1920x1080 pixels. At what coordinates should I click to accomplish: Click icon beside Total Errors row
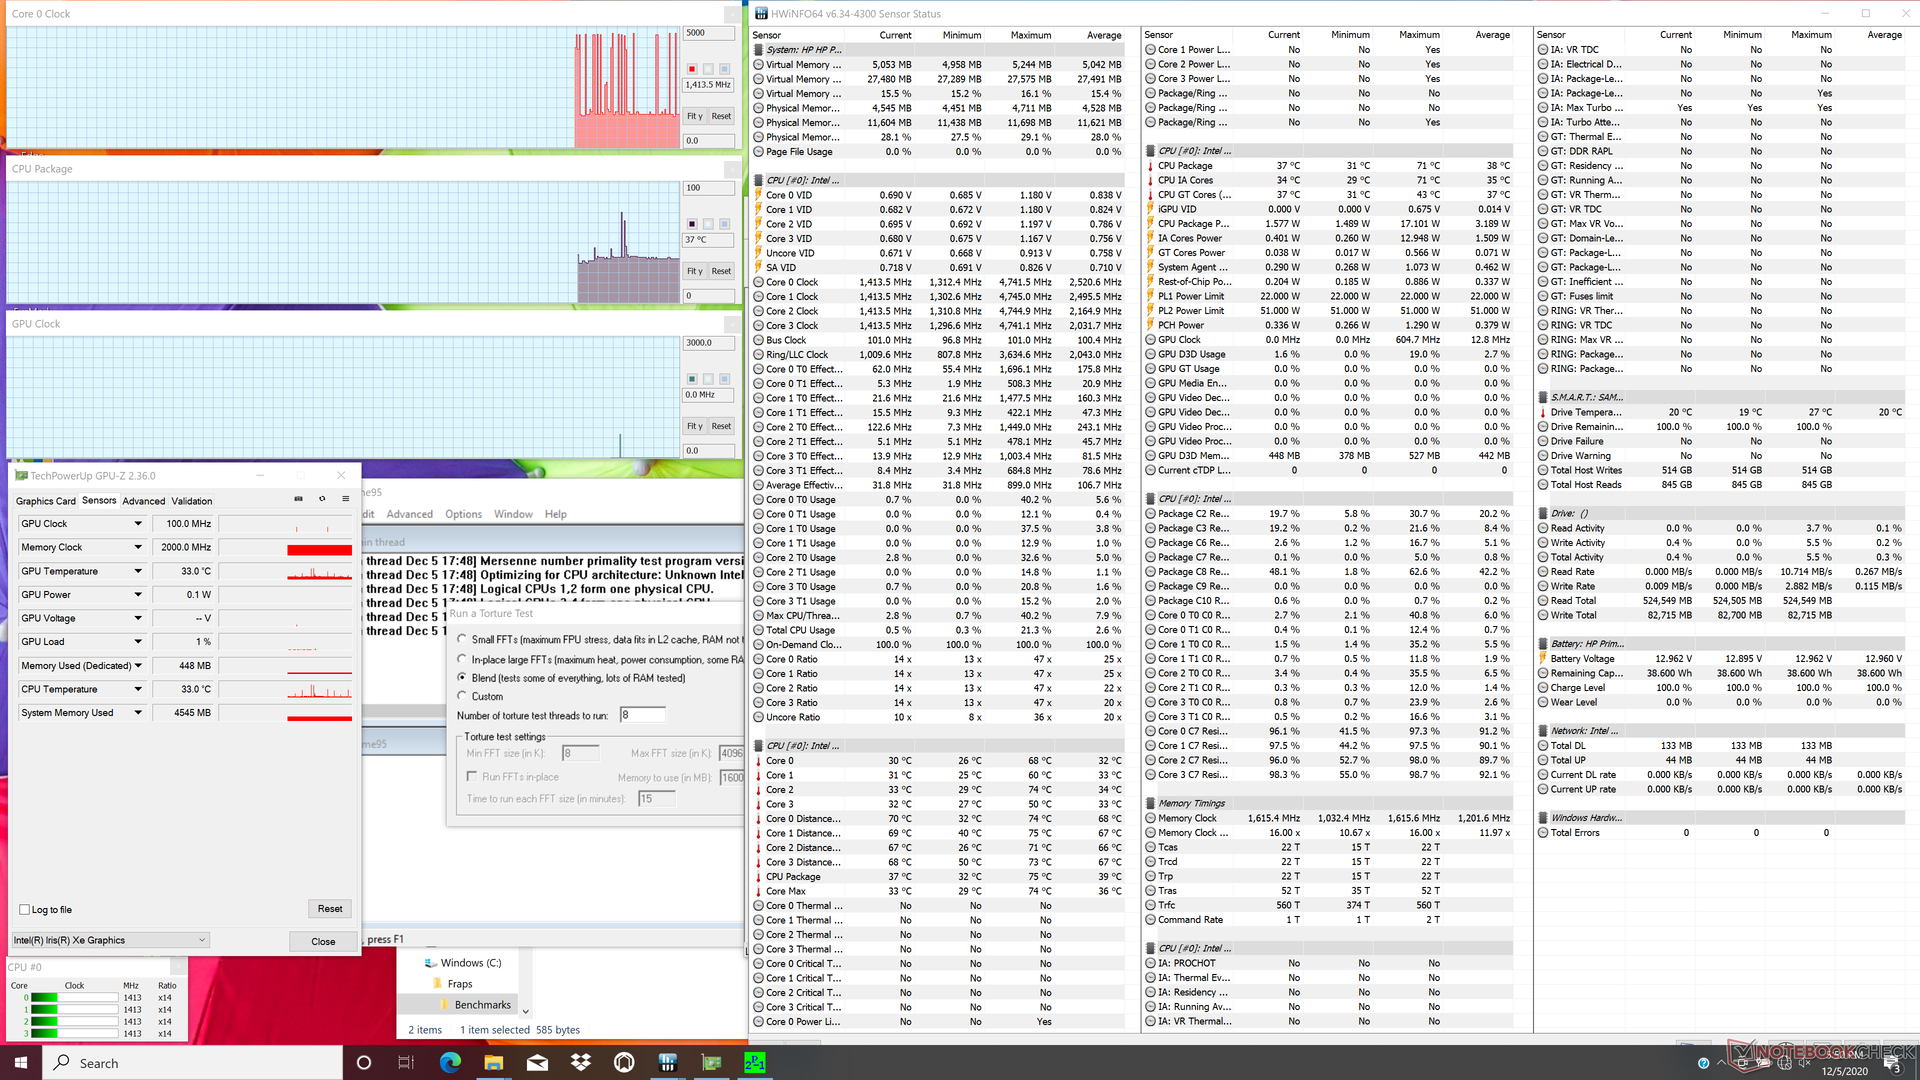click(1542, 833)
